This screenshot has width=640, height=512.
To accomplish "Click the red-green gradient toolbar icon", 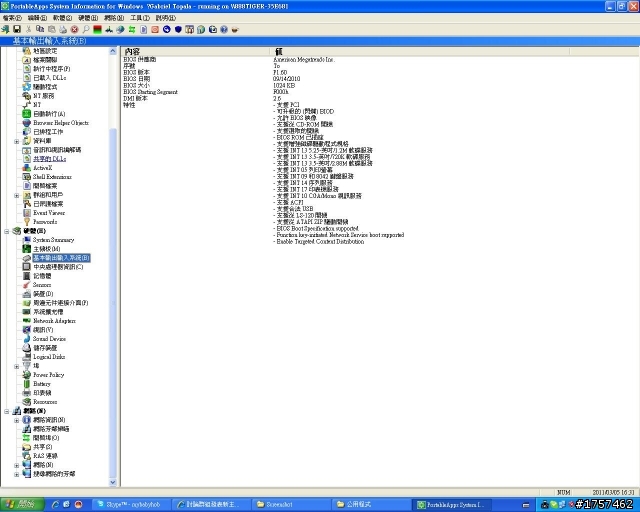I will [x=97, y=29].
